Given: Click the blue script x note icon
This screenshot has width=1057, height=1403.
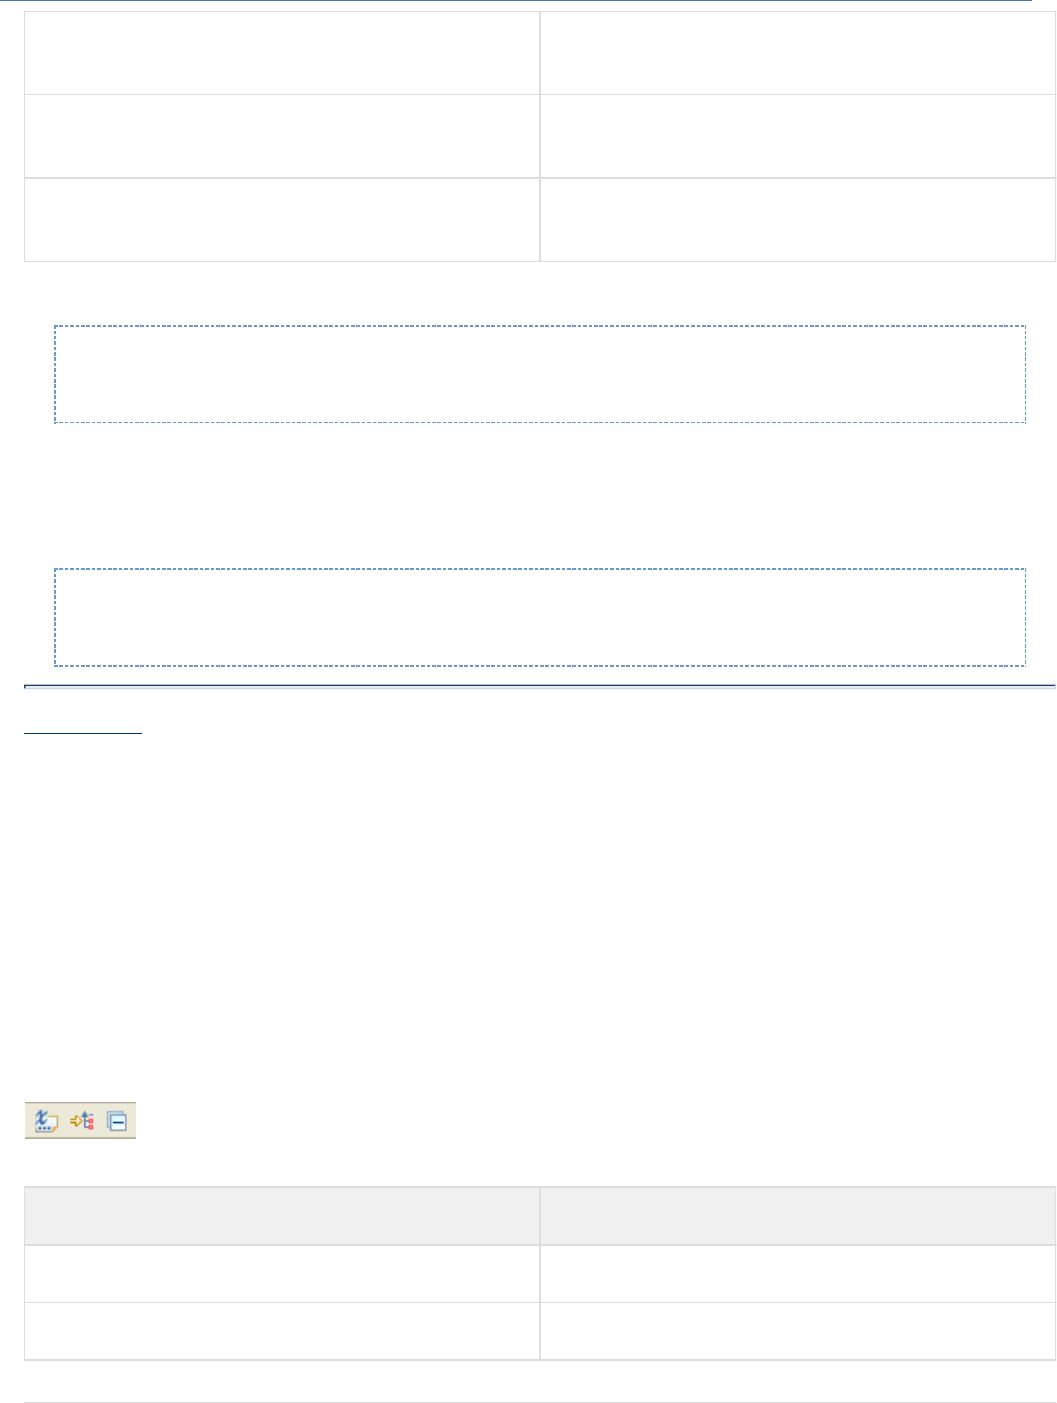Looking at the screenshot, I should click(46, 1122).
